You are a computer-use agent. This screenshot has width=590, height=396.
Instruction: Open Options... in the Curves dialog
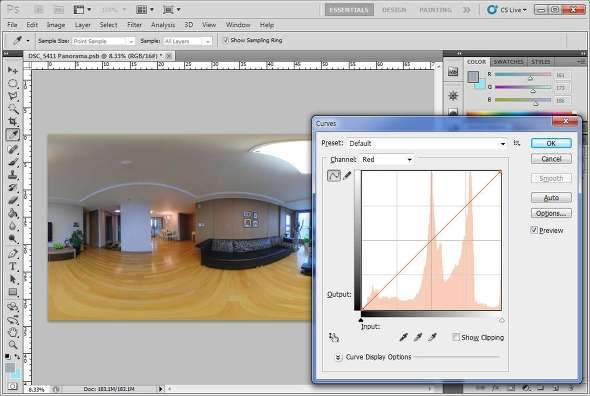click(551, 213)
